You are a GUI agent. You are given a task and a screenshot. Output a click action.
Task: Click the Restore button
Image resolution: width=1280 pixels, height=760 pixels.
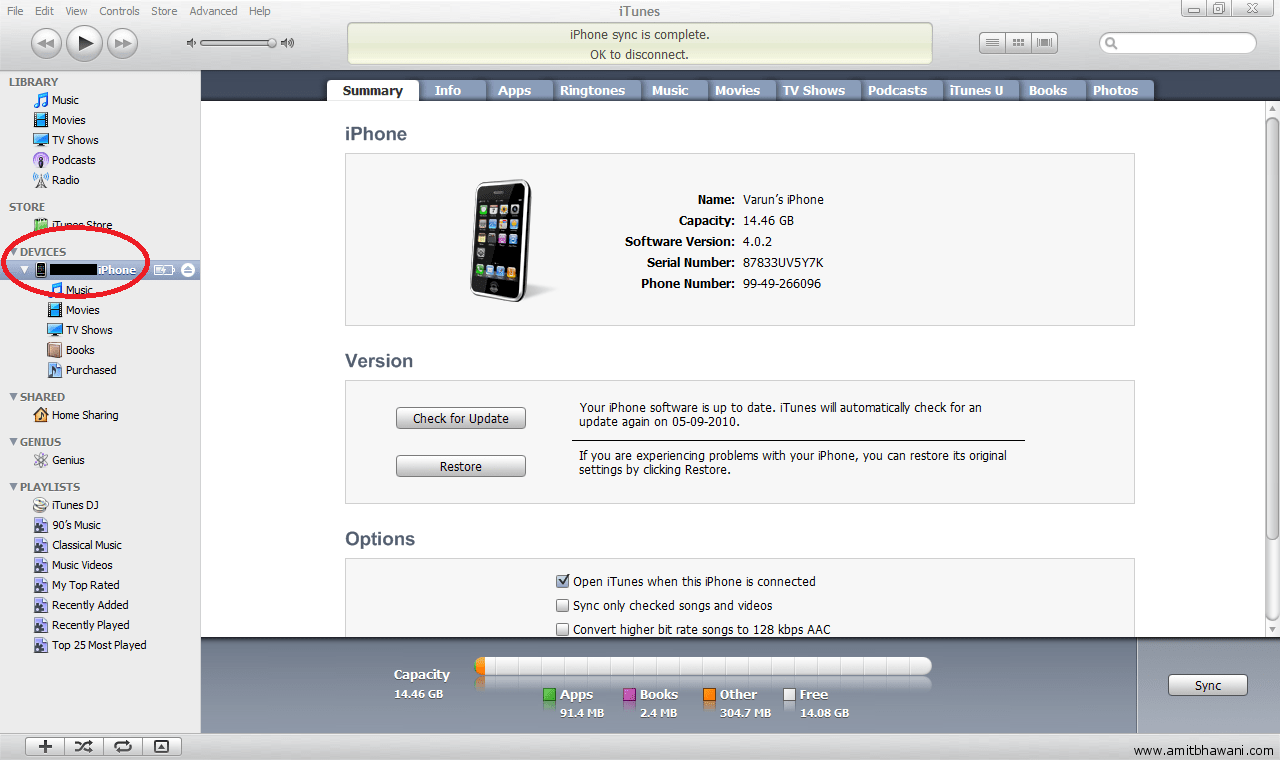(461, 466)
